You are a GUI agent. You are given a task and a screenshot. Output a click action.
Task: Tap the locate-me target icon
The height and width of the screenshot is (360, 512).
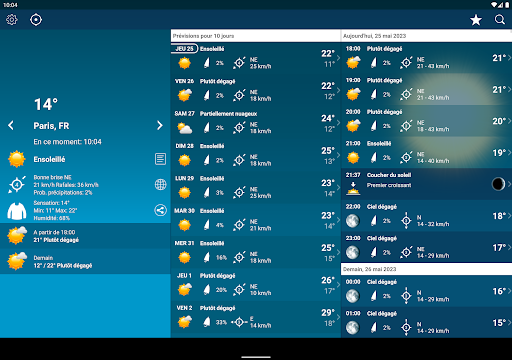point(36,20)
